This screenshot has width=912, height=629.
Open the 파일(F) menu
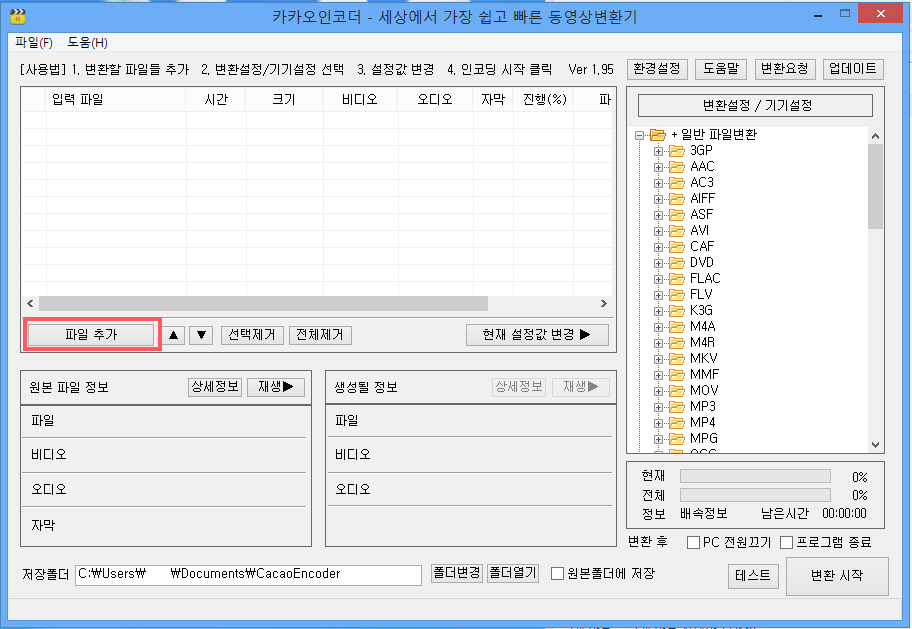click(34, 42)
